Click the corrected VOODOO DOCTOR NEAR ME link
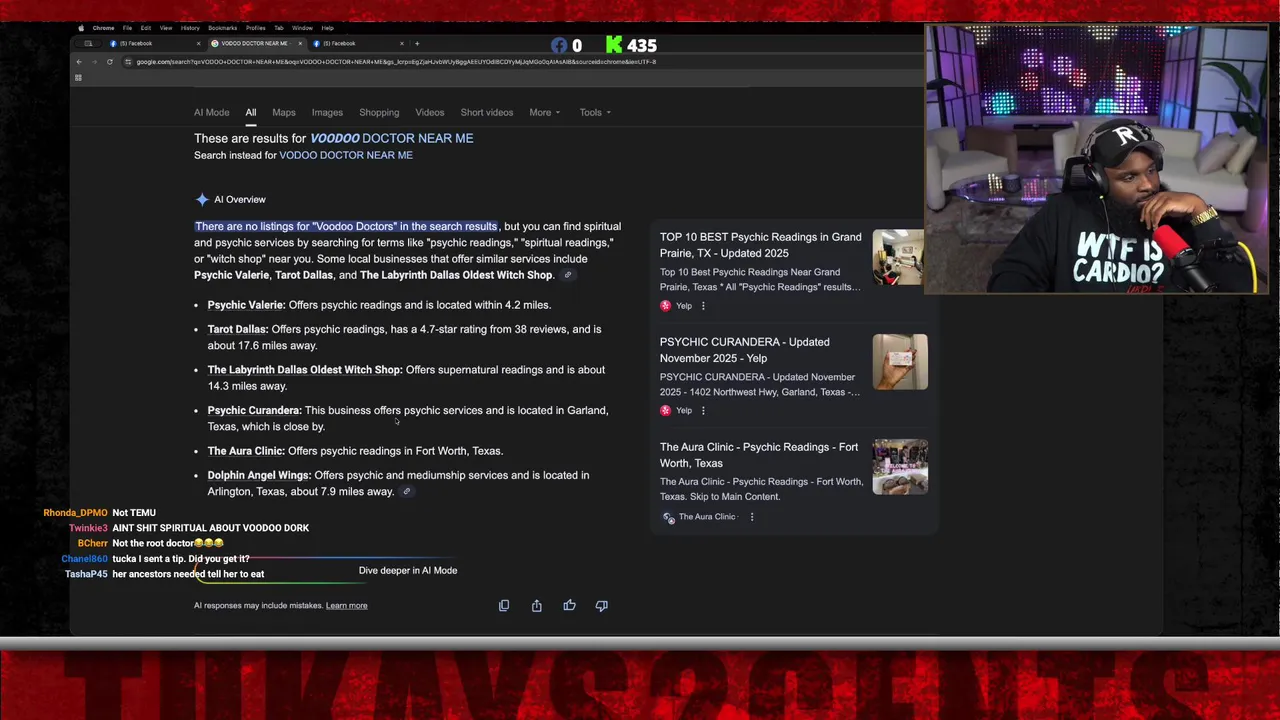1280x720 pixels. tap(392, 138)
